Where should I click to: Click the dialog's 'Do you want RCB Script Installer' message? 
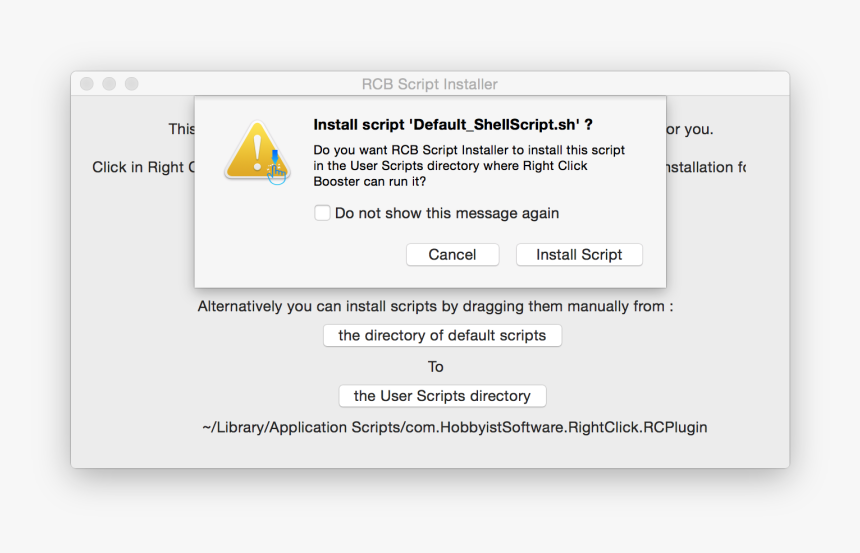[x=469, y=166]
